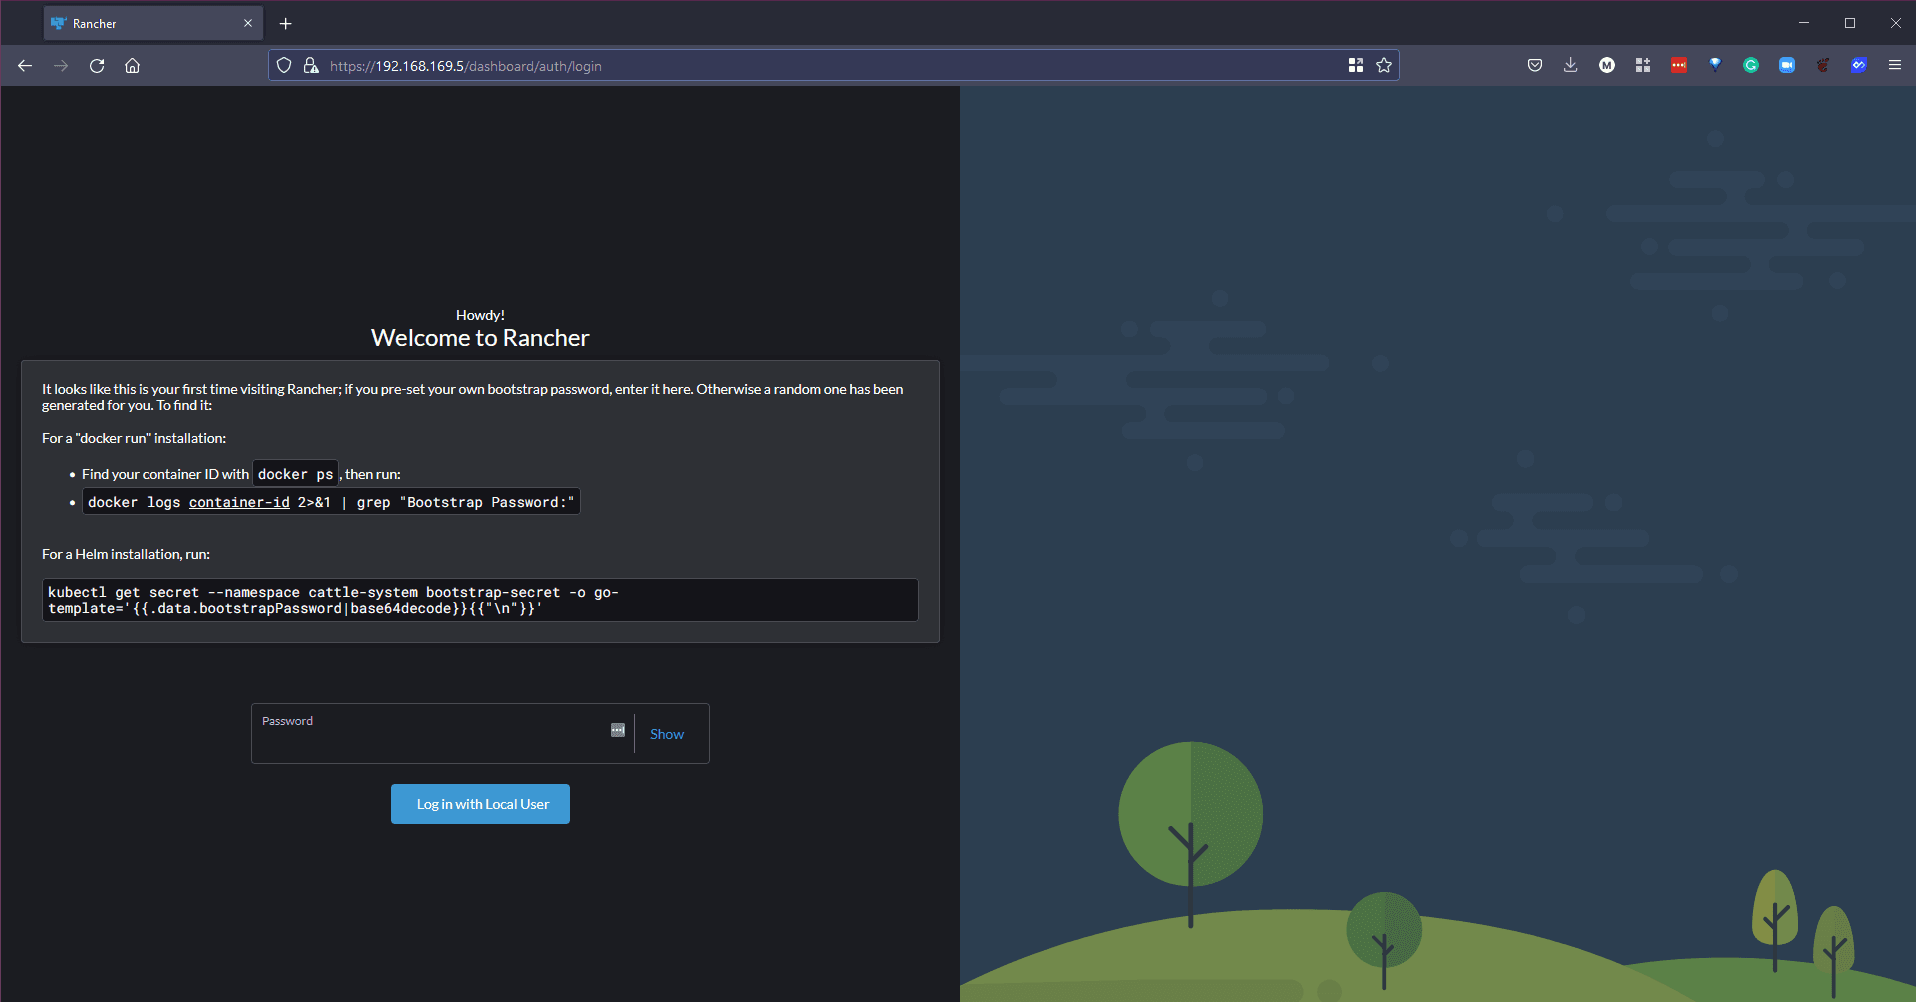Click the Zoom extension icon
Image resolution: width=1916 pixels, height=1002 pixels.
tap(1786, 66)
